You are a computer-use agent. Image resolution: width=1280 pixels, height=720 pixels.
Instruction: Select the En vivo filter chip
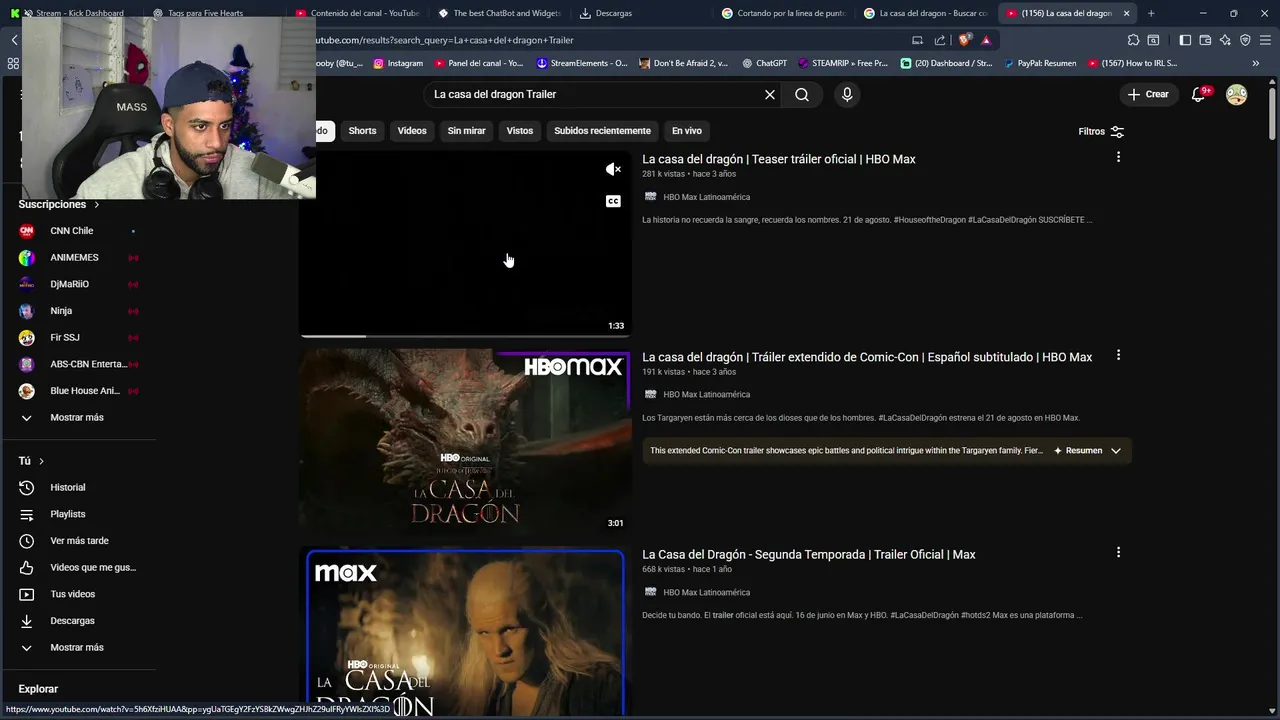click(686, 131)
